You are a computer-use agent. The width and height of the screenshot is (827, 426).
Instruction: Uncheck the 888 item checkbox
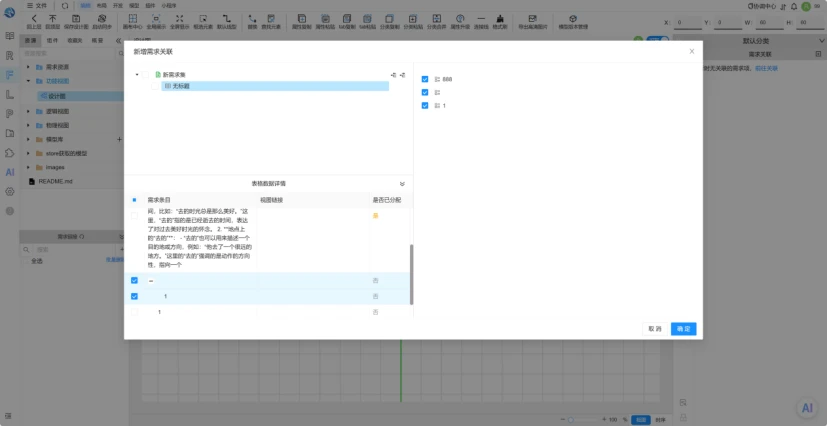(425, 79)
